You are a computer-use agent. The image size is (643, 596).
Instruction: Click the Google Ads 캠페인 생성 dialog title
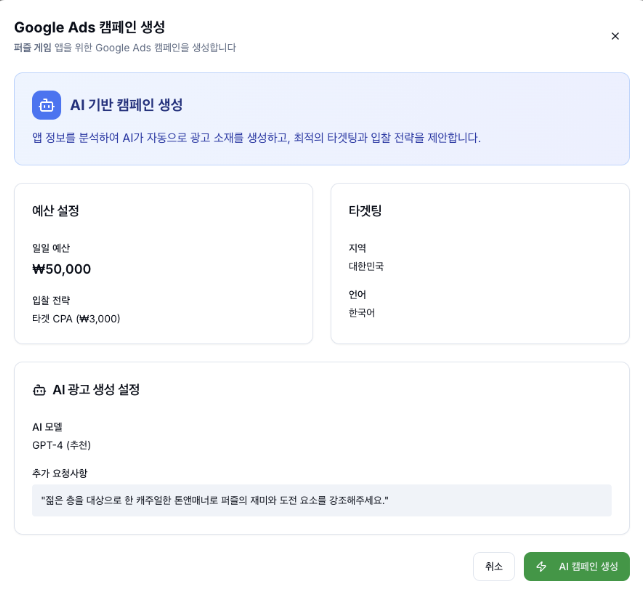click(x=89, y=27)
